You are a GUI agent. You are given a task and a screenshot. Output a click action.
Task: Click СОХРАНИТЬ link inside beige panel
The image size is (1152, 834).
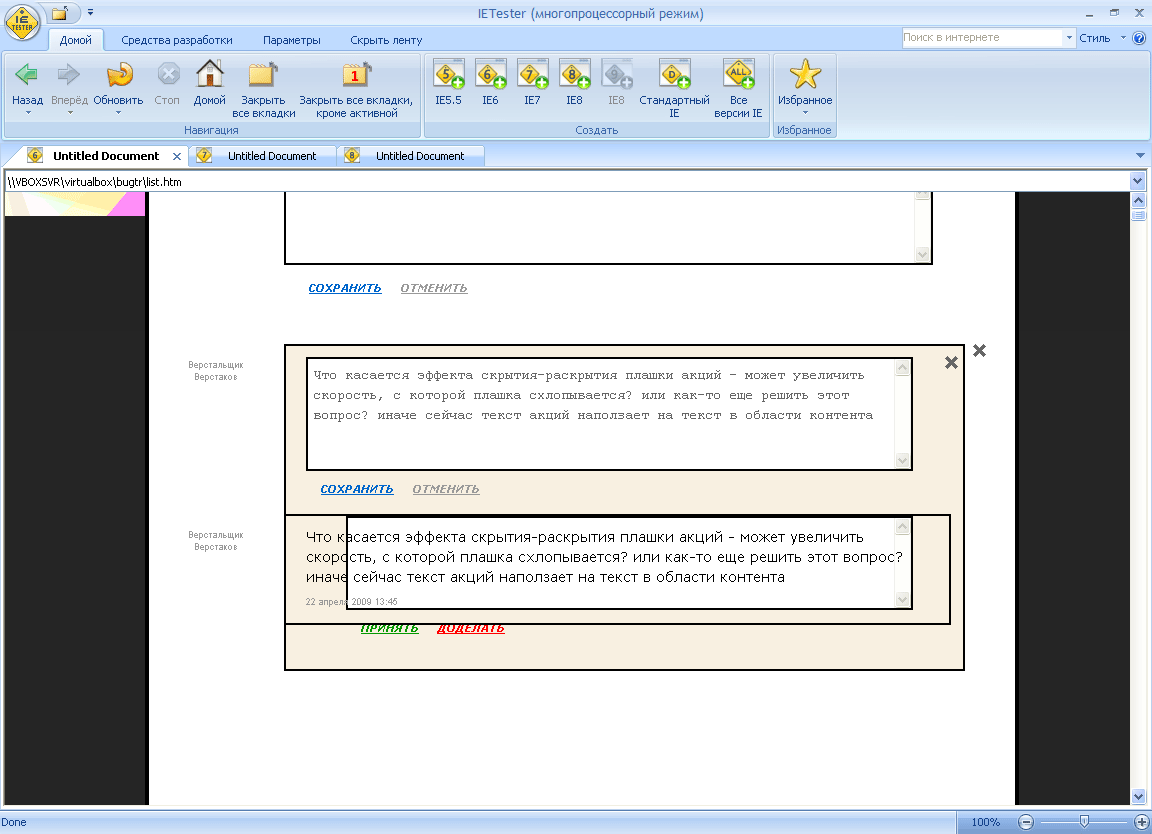(356, 489)
